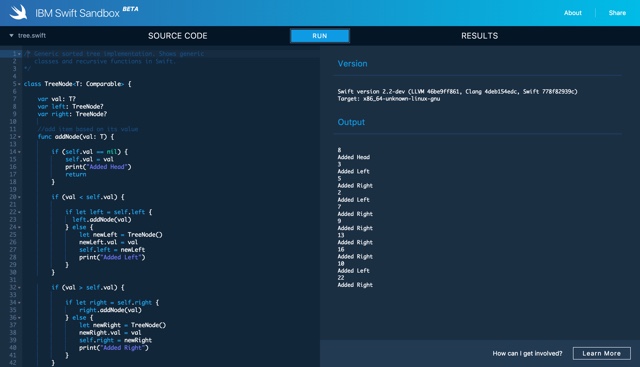Click 'var val: T?' declaration line
The image size is (640, 367).
click(57, 99)
